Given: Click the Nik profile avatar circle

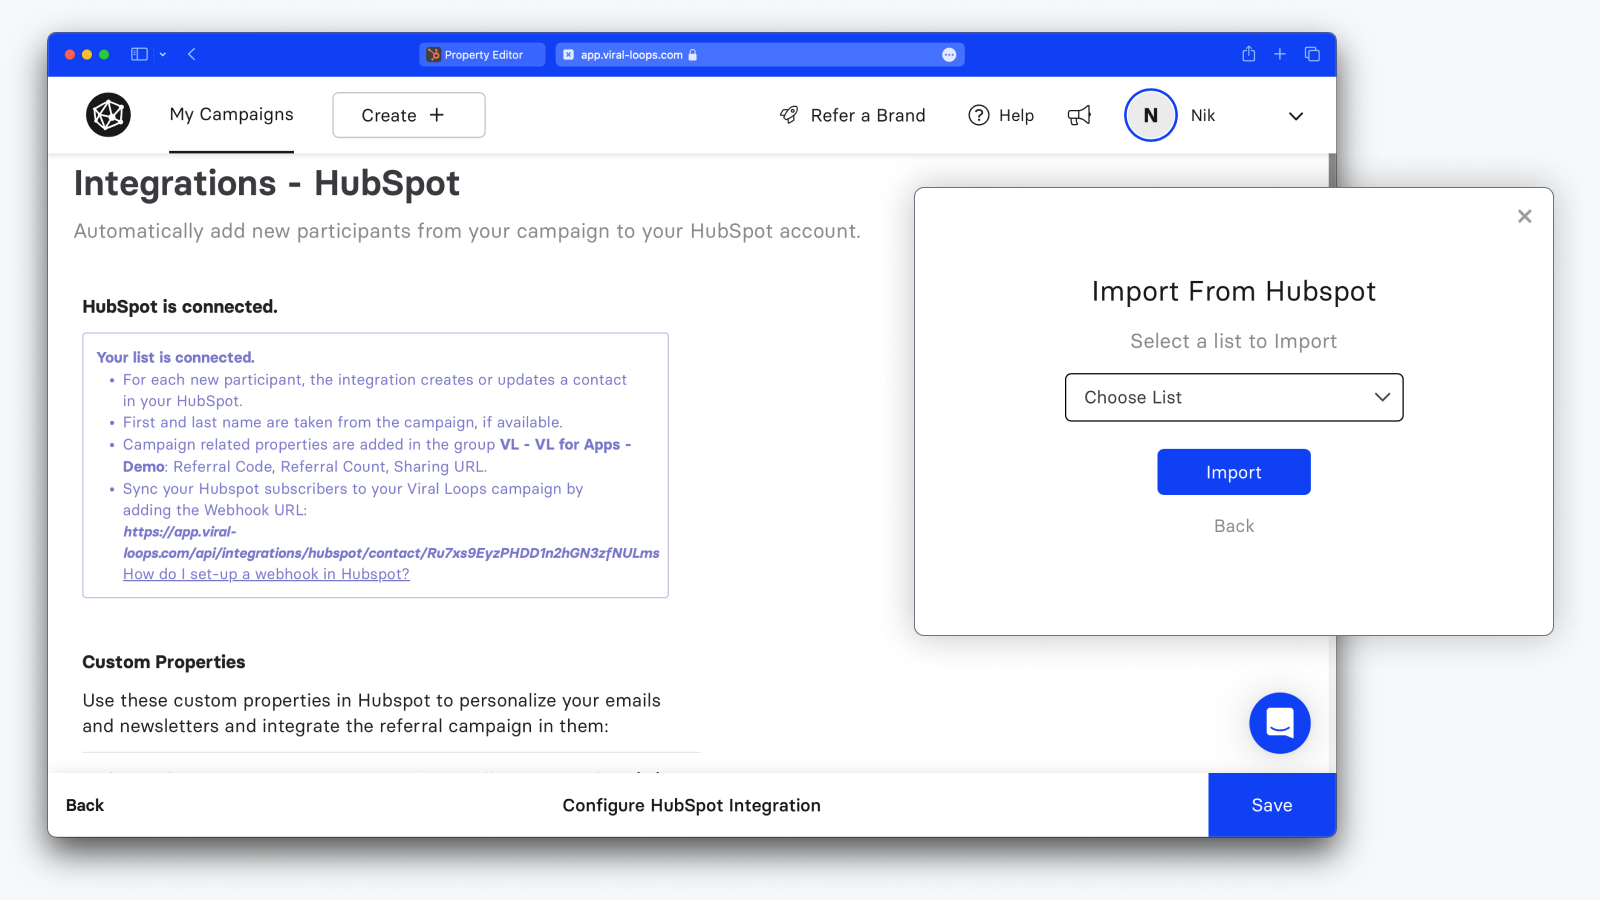Looking at the screenshot, I should (1150, 115).
